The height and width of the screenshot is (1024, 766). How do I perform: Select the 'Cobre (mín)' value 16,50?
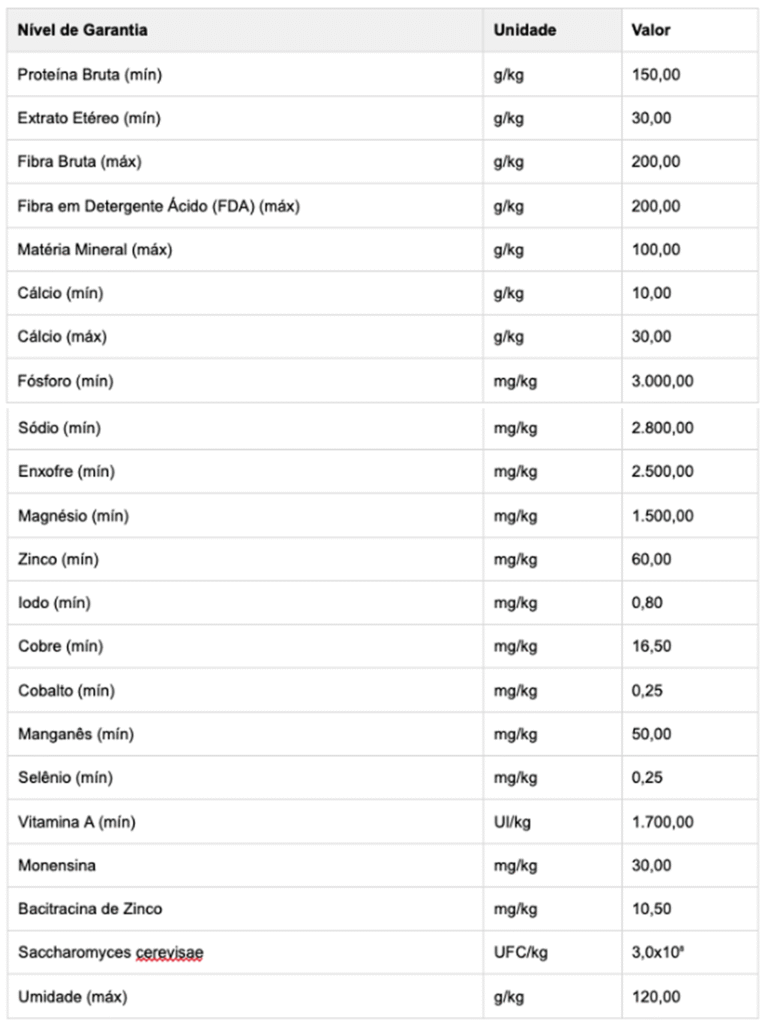651,646
